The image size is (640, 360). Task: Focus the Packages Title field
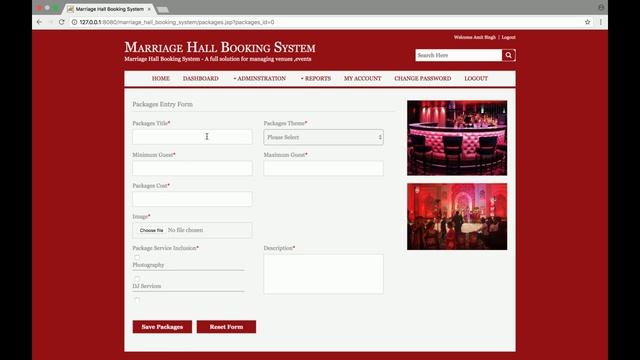point(192,137)
